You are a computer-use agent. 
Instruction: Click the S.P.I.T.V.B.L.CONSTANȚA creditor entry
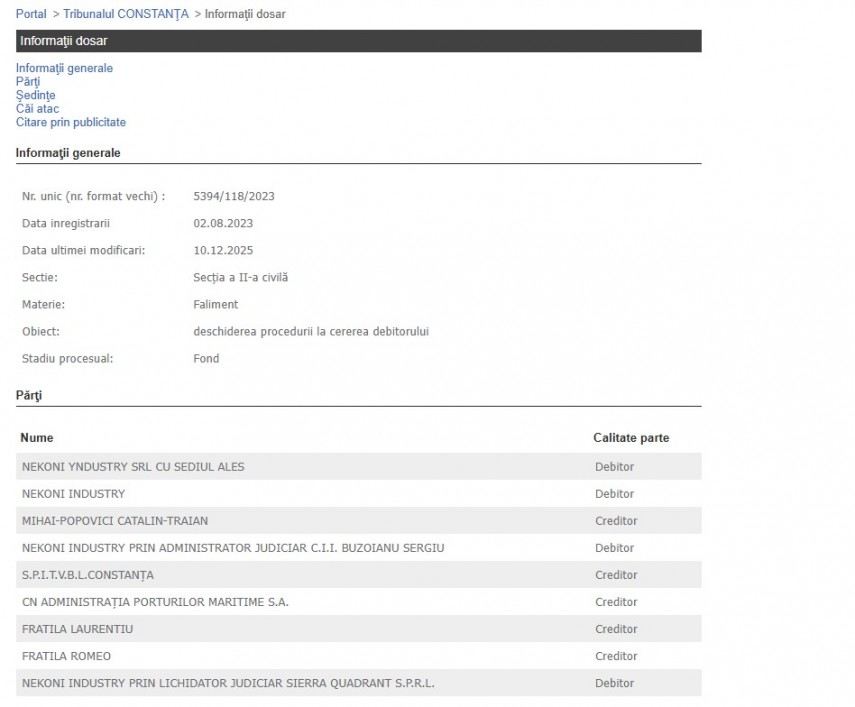click(x=88, y=575)
